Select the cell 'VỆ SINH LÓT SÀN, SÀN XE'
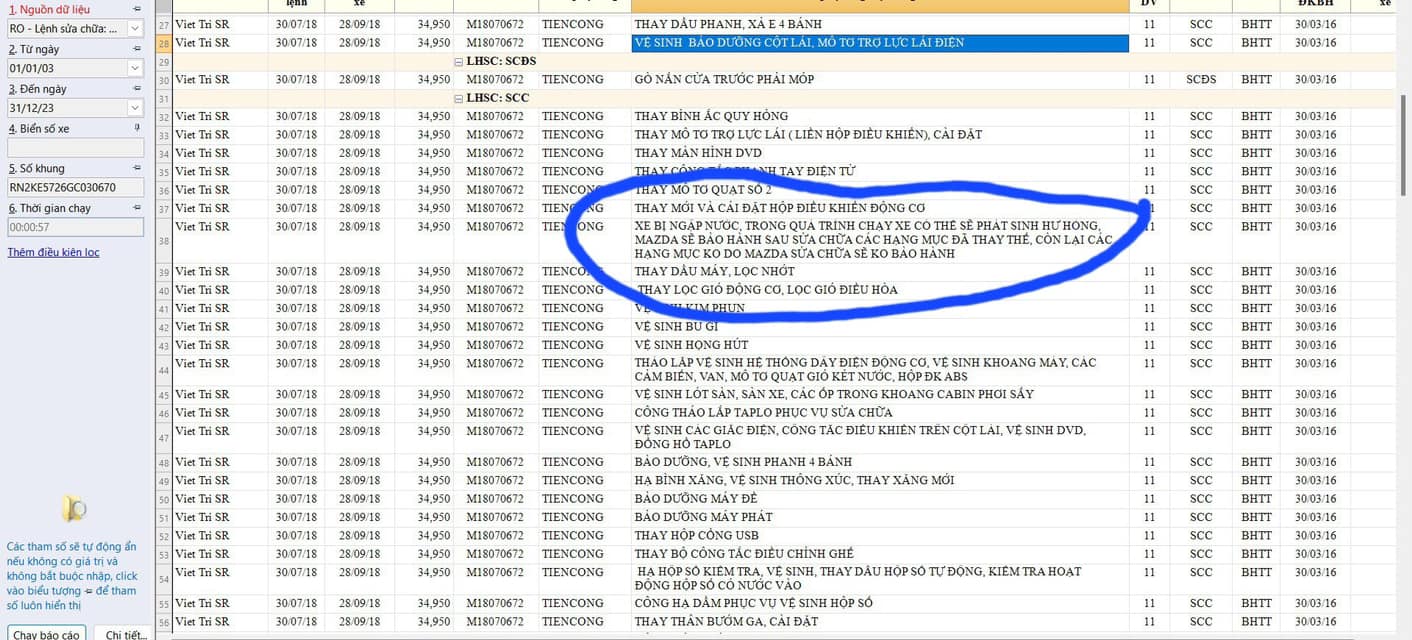Image resolution: width=1412 pixels, height=640 pixels. point(880,394)
